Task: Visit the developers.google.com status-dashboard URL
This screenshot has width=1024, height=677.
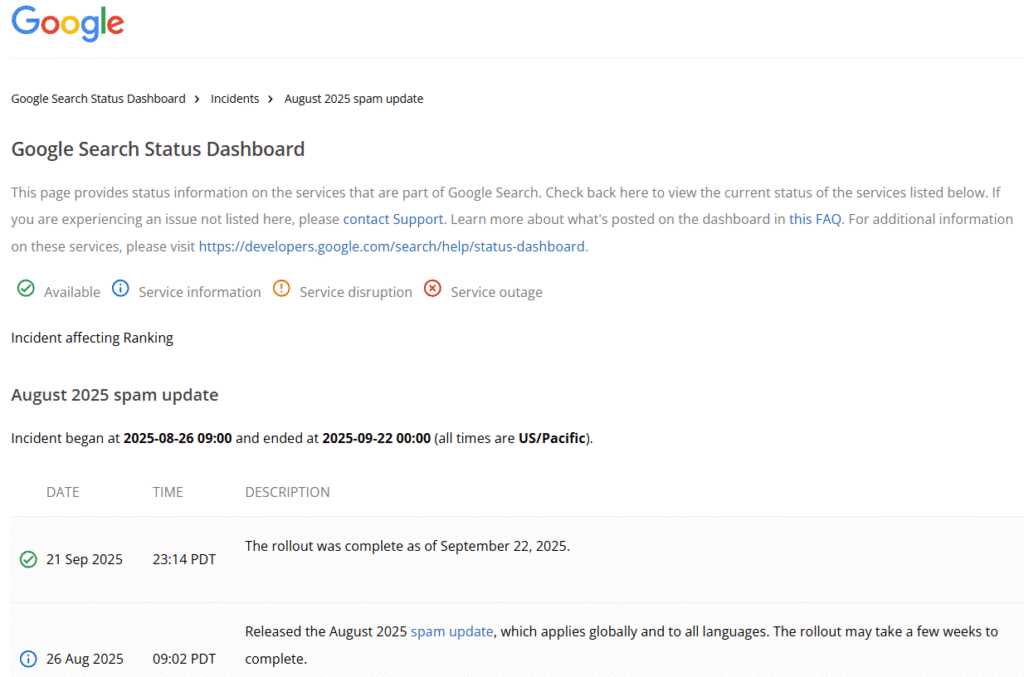Action: point(392,246)
